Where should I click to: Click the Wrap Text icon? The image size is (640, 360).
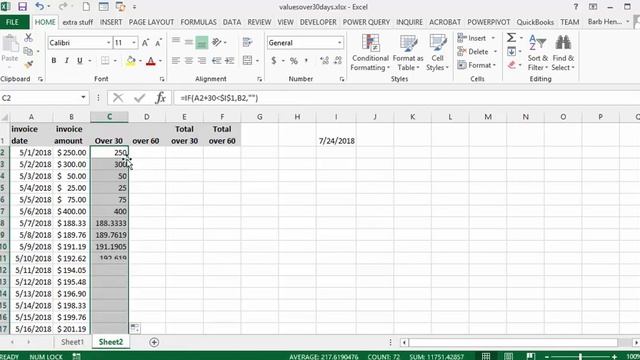[x=247, y=42]
